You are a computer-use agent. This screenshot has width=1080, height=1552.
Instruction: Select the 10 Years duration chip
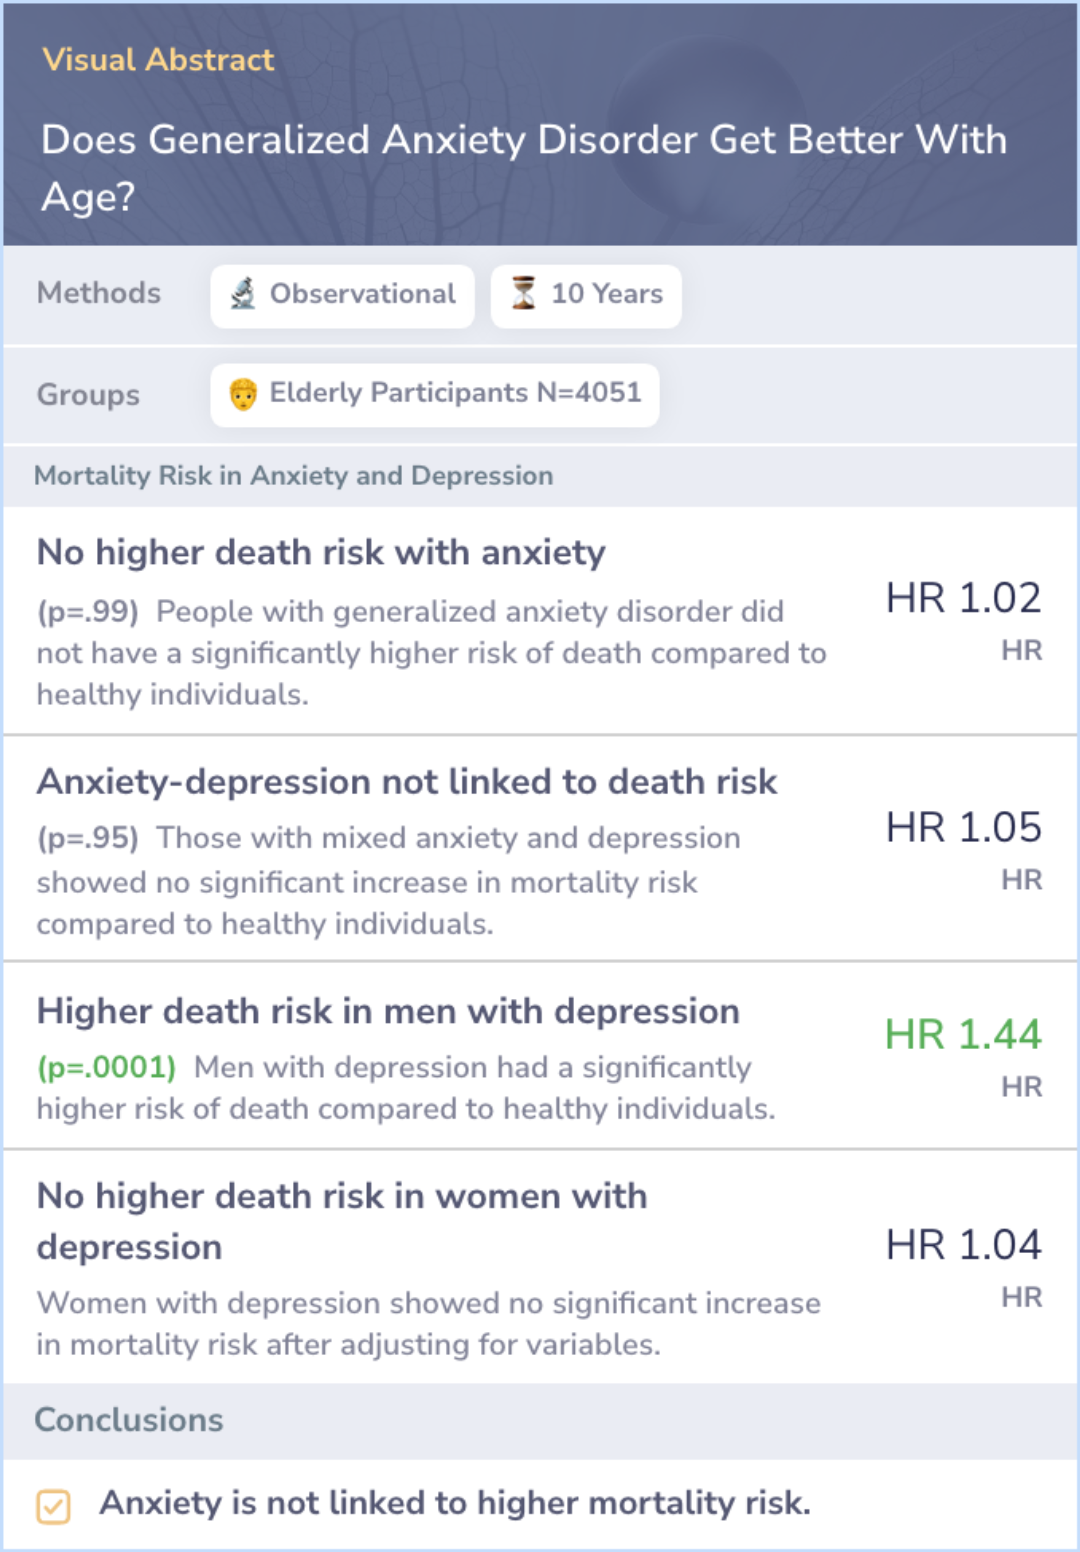pyautogui.click(x=586, y=296)
